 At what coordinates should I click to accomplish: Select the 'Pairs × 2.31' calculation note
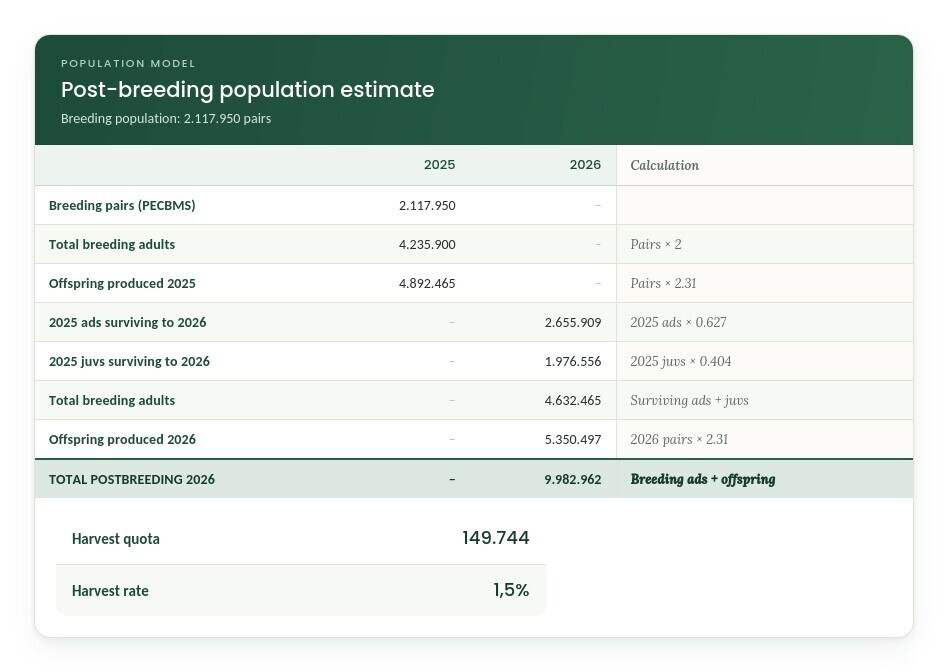[663, 284]
